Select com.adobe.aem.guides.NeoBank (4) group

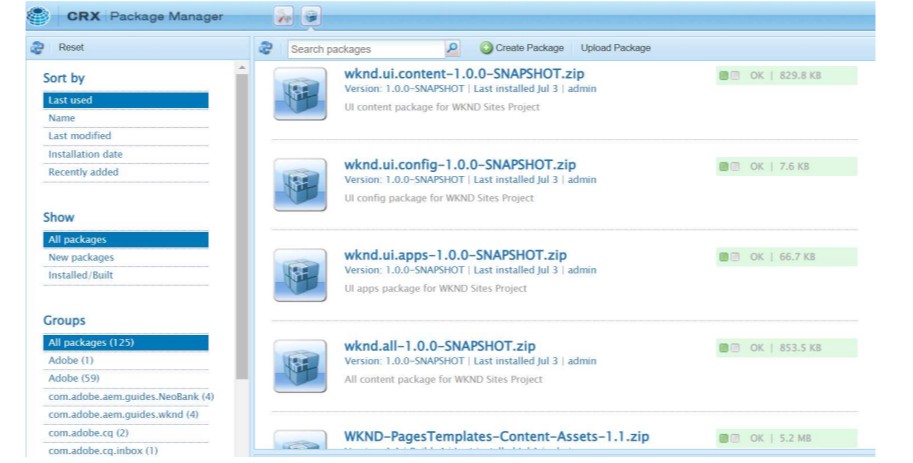tap(131, 397)
